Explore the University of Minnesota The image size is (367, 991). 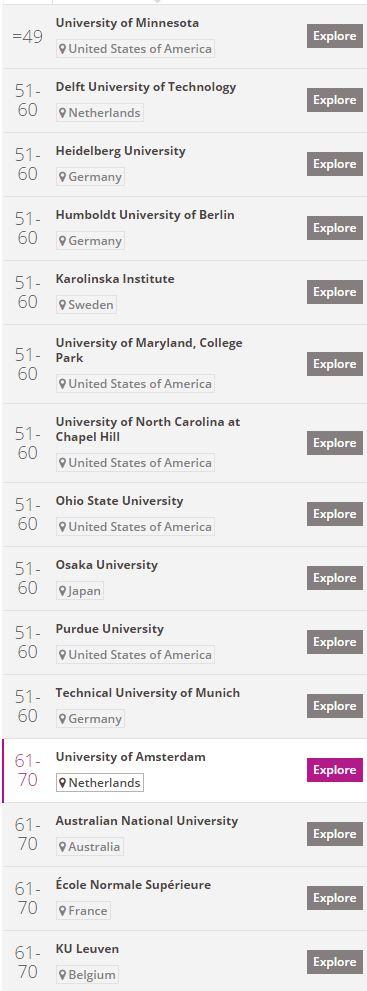coord(335,36)
